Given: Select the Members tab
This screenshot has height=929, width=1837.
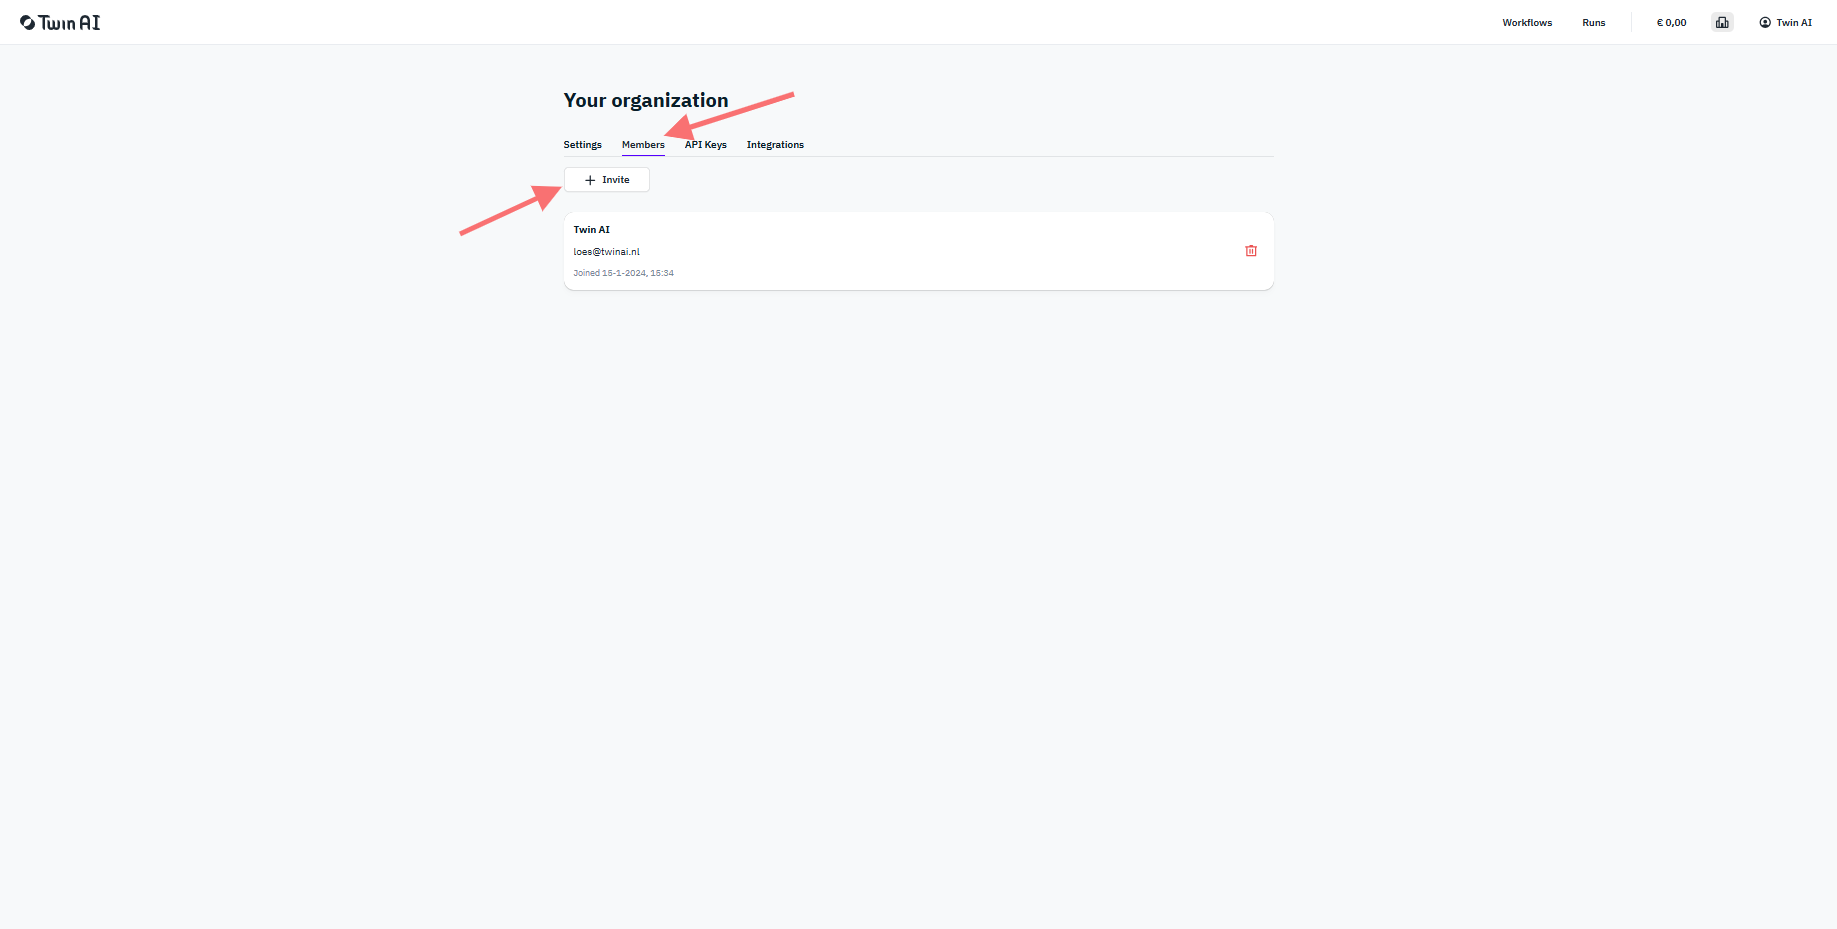Looking at the screenshot, I should [643, 145].
